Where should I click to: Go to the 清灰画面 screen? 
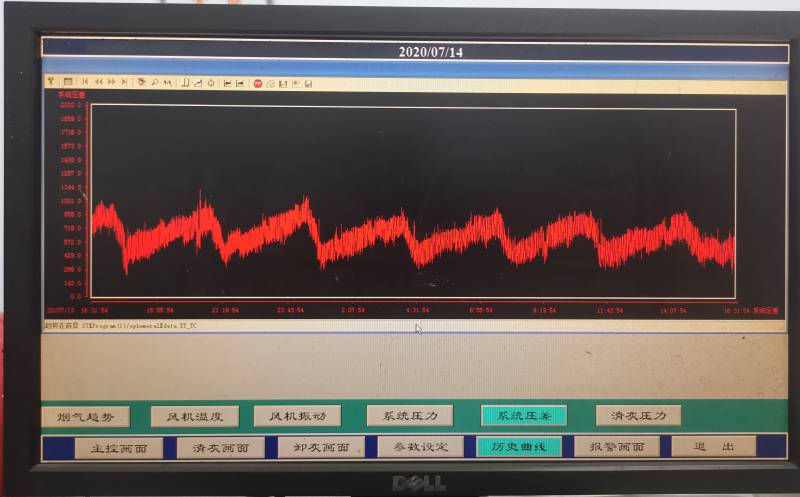click(220, 447)
